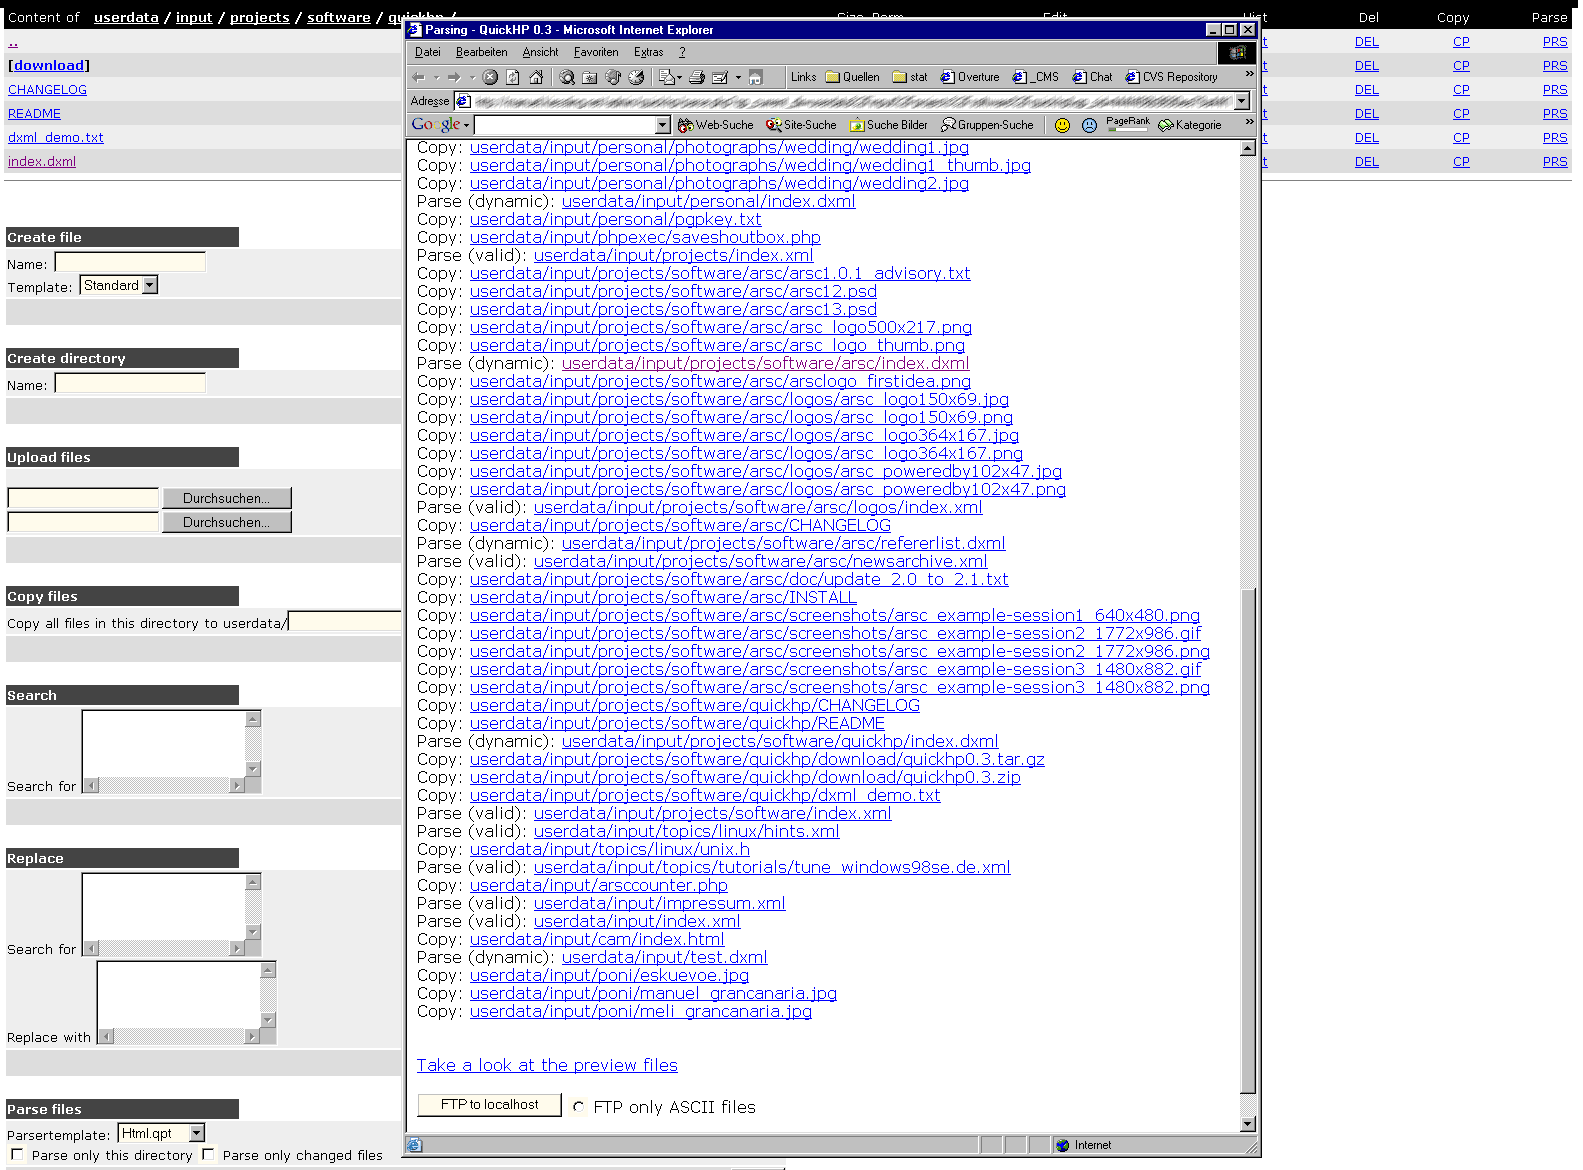Click the Refresh page icon
Screen dimensions: 1583x1170
pos(513,77)
